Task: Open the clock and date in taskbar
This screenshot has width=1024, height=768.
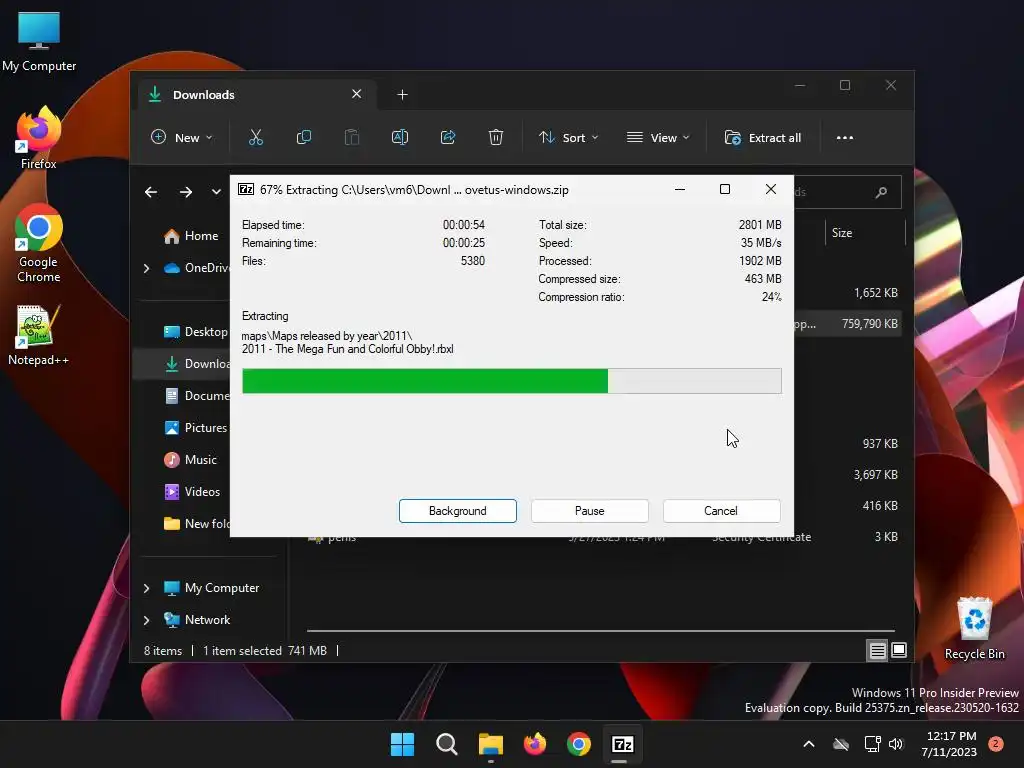Action: (x=952, y=744)
